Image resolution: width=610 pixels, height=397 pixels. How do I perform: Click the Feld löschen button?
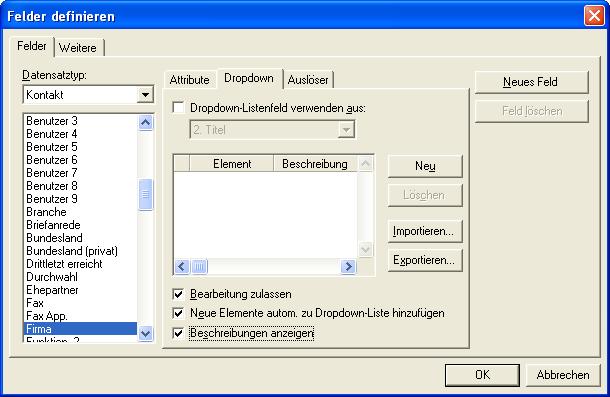531,111
